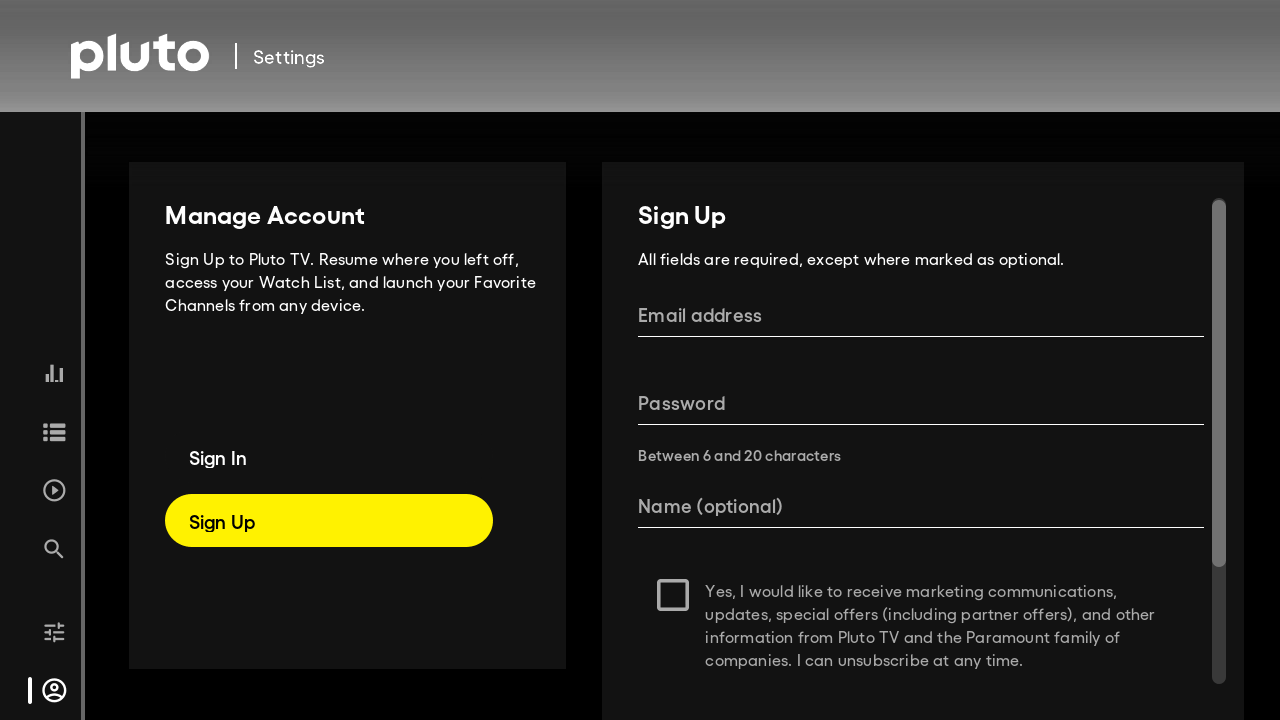Screen dimensions: 1280x720
Task: Select the Account profile icon
Action: (x=53, y=690)
